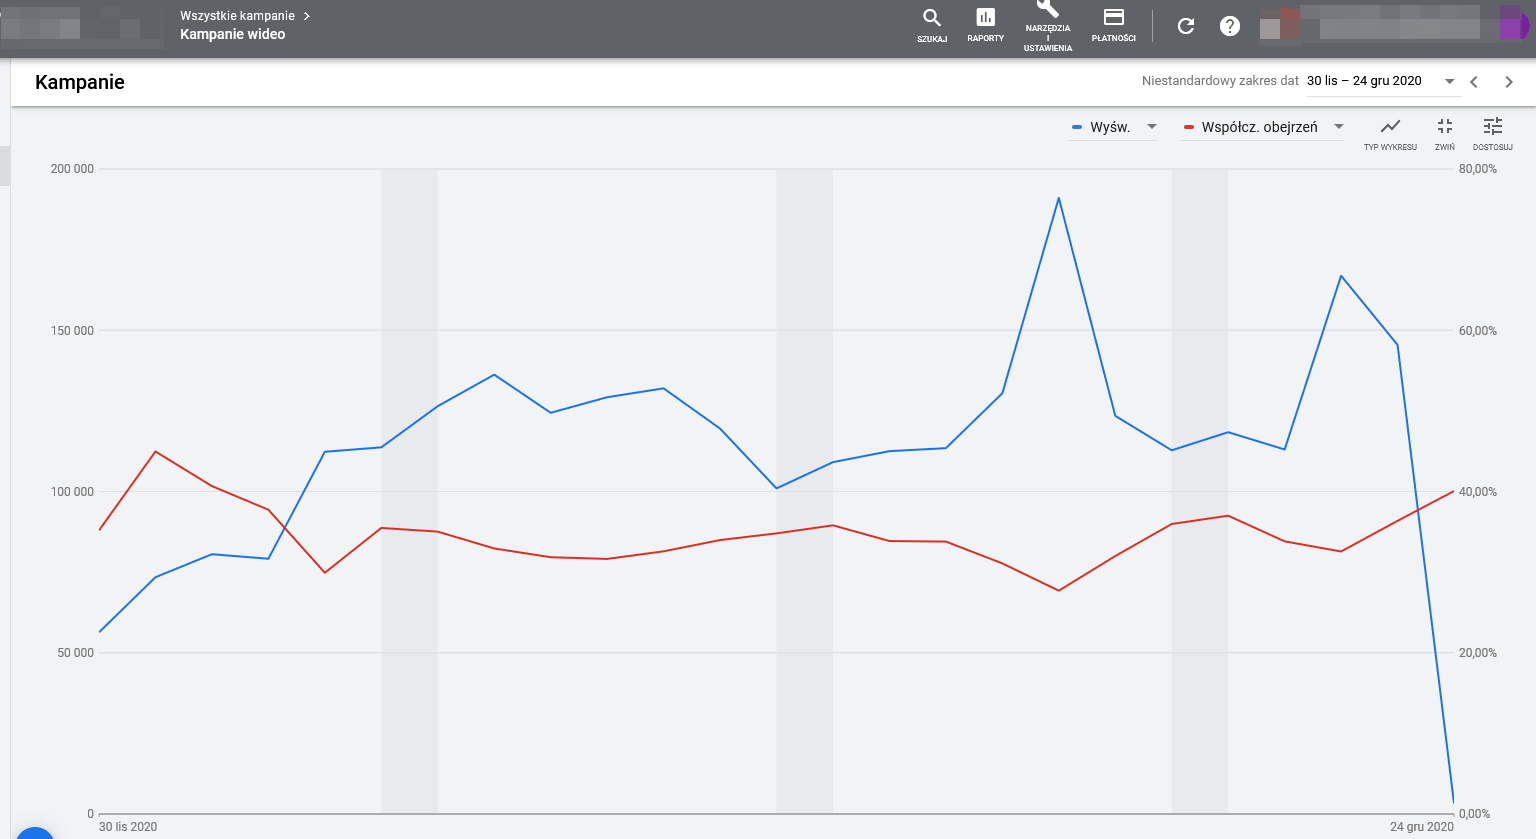Click the refresh icon in header
This screenshot has width=1536, height=839.
pos(1186,26)
